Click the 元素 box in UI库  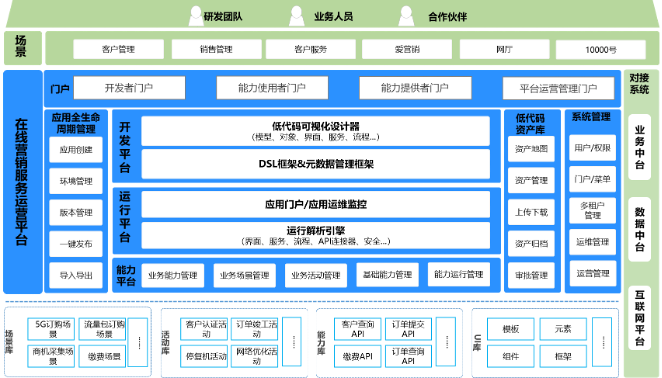563,329
